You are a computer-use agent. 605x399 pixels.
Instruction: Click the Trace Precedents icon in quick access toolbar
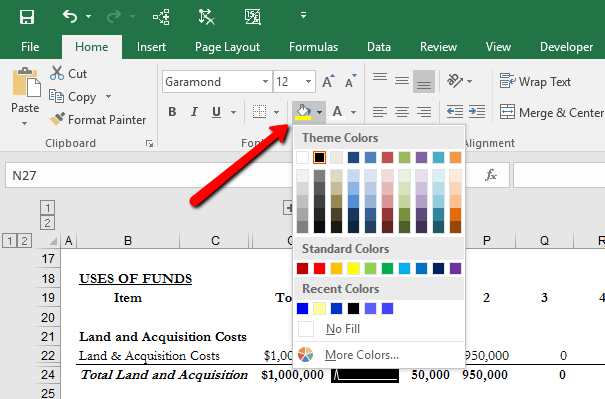coord(161,17)
